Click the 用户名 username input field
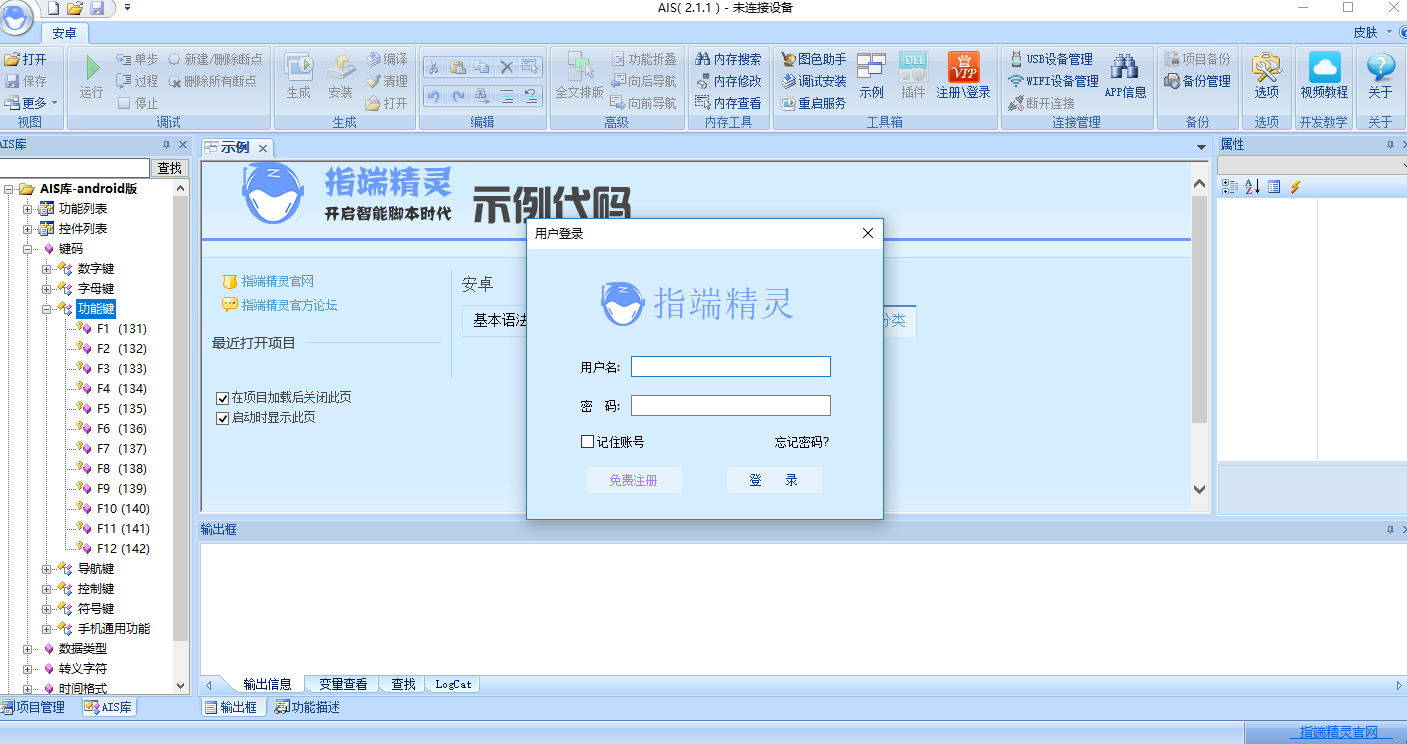The width and height of the screenshot is (1407, 744). [x=731, y=367]
